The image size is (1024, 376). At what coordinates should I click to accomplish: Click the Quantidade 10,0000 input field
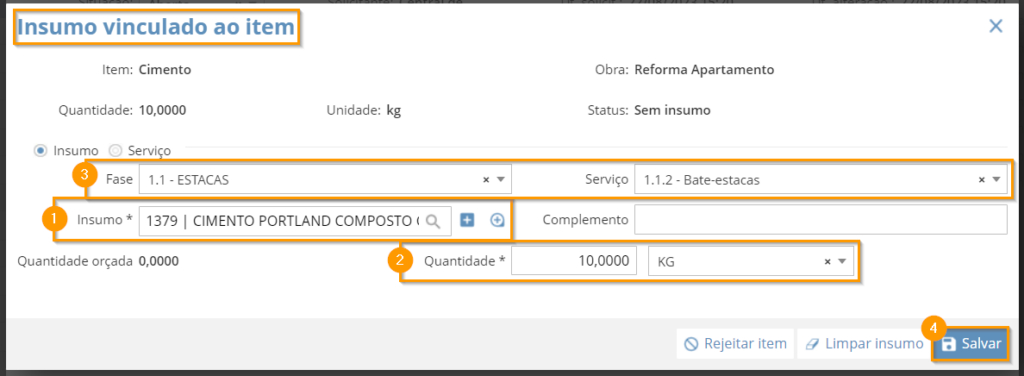pos(574,262)
